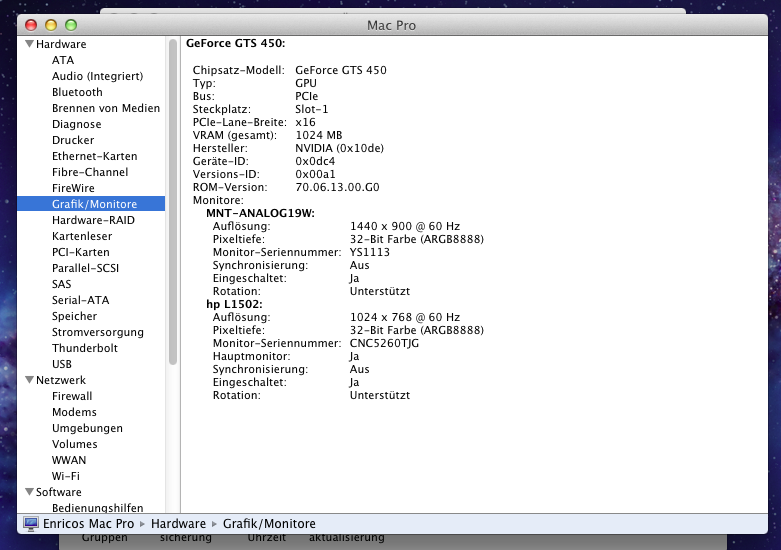Select Wi-Fi under Netzwerk
This screenshot has width=781, height=550.
(66, 476)
